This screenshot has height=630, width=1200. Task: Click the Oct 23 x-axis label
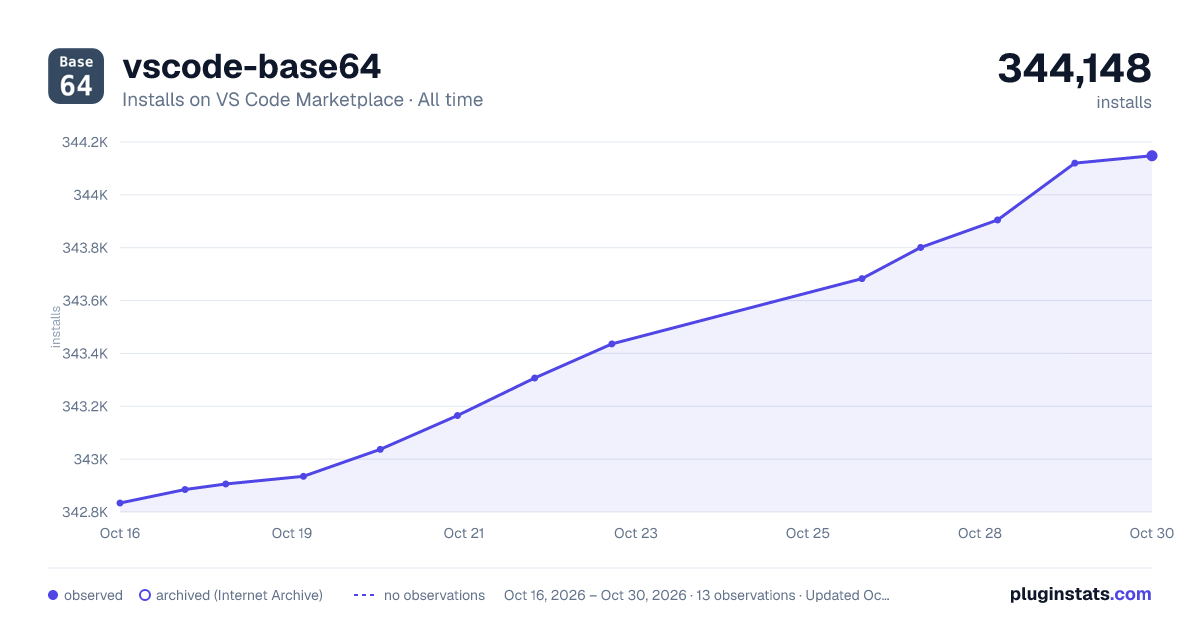click(636, 533)
